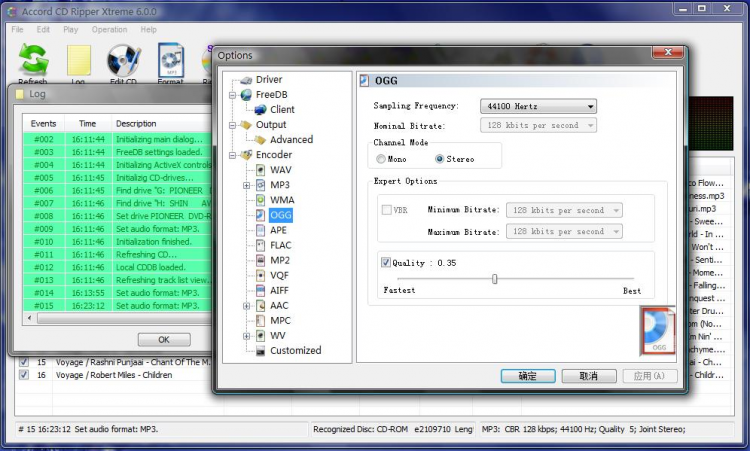
Task: Select the Customized encoder icon
Action: click(x=261, y=351)
